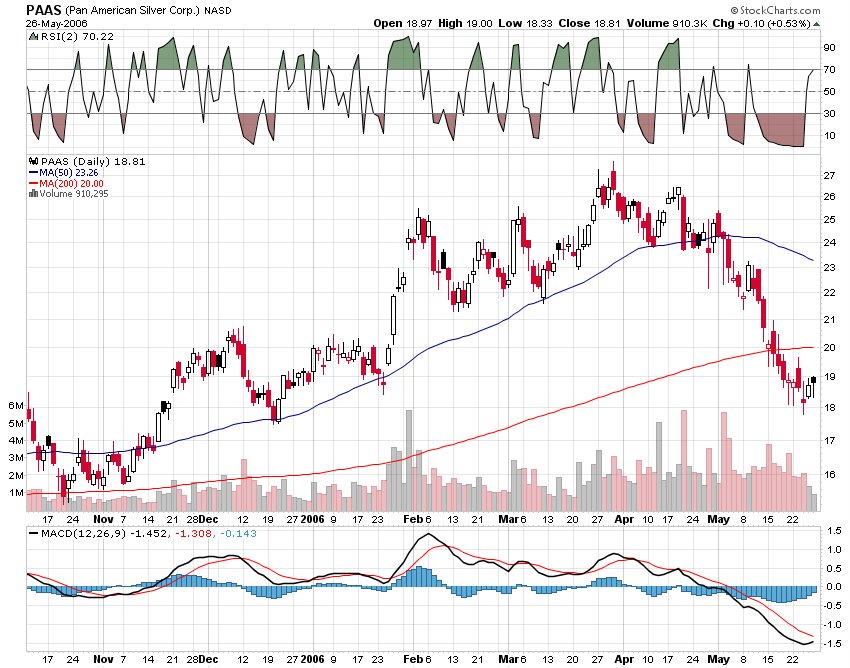Click the RSI(2) indicator triangle icon
Viewport: 850px width, 668px height.
(33, 36)
